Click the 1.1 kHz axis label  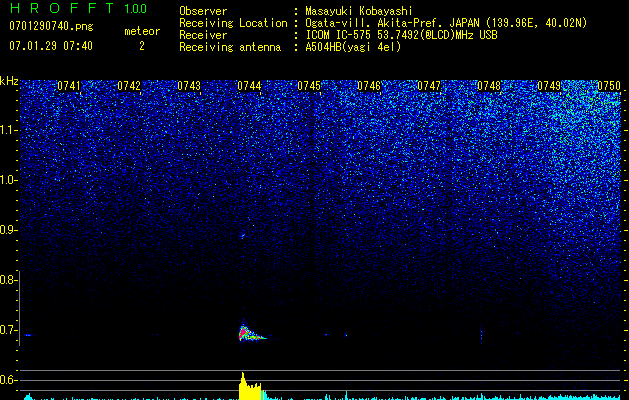pos(8,130)
